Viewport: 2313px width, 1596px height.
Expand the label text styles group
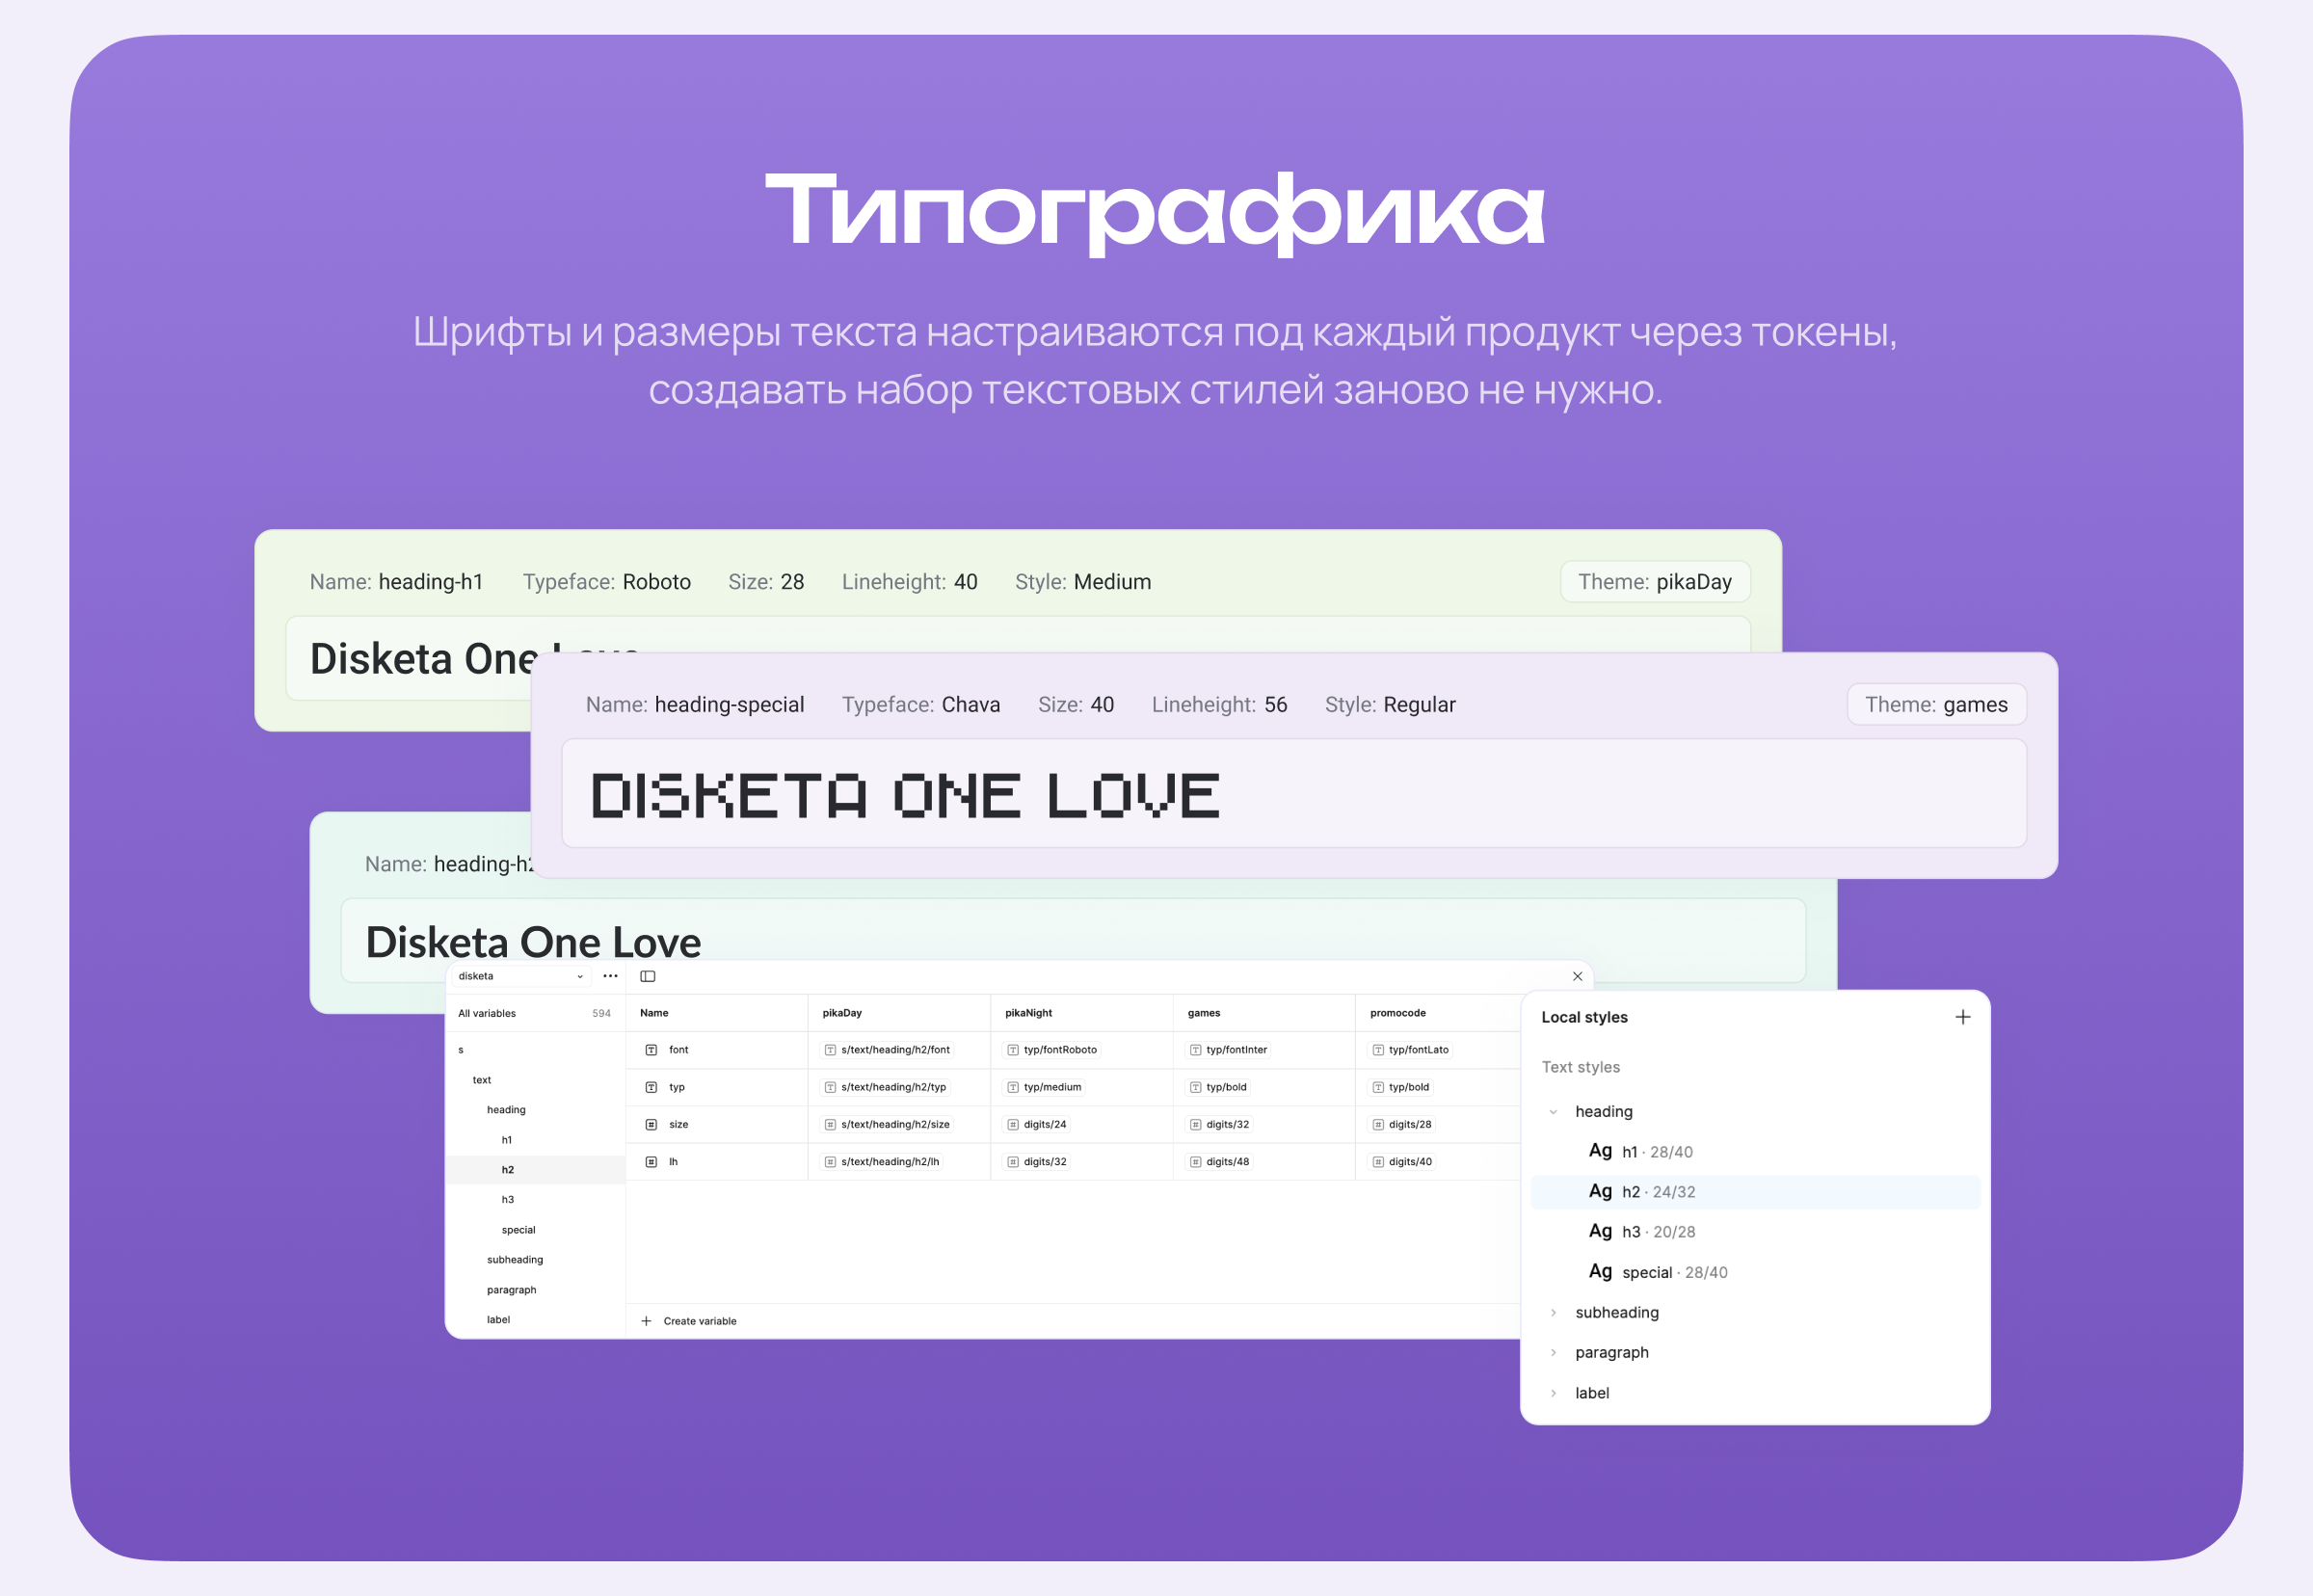pos(1553,1393)
